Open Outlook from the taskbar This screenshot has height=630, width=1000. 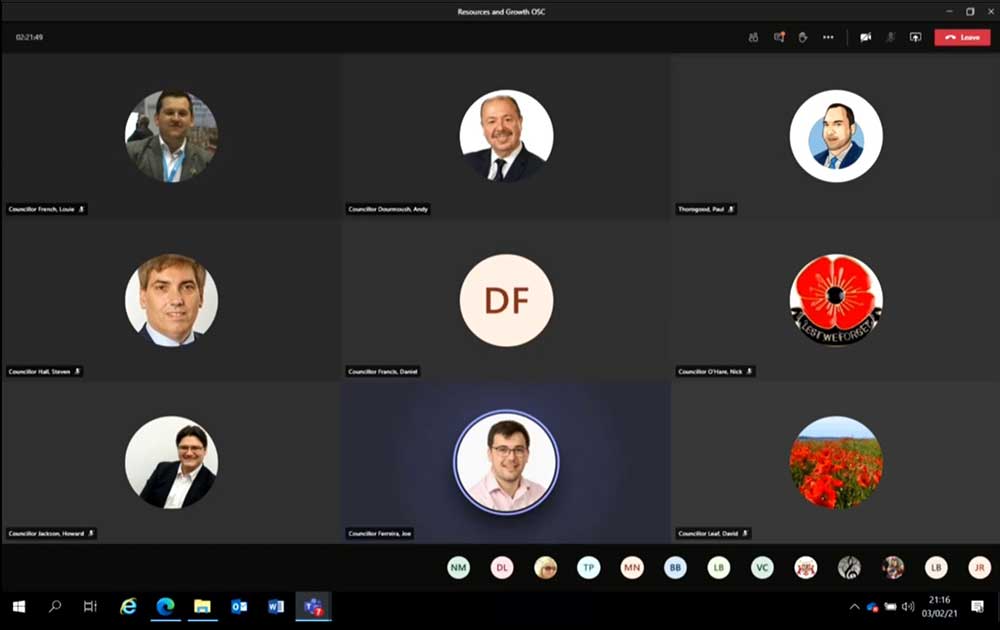239,606
